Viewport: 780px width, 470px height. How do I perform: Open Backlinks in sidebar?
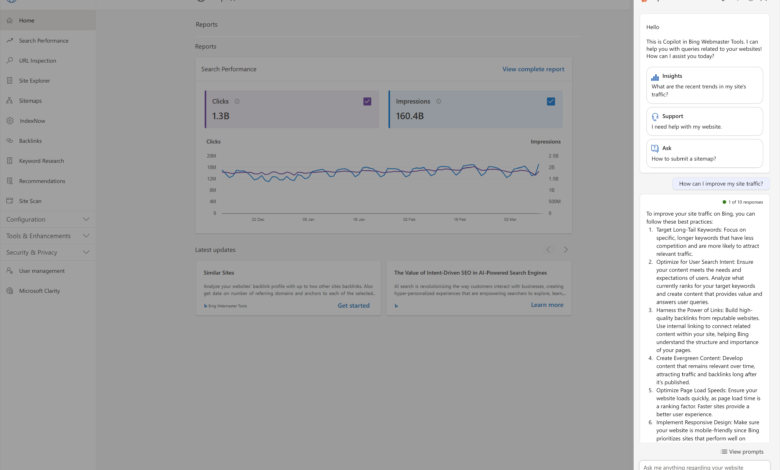pos(48,141)
